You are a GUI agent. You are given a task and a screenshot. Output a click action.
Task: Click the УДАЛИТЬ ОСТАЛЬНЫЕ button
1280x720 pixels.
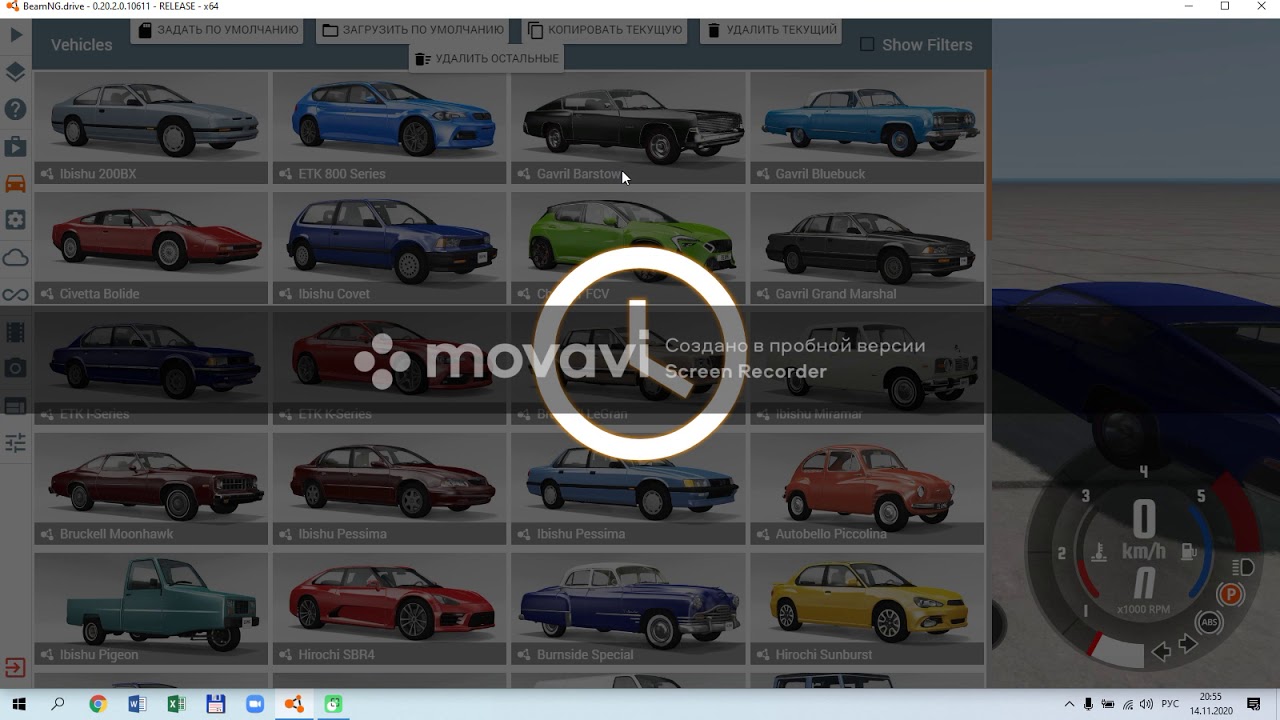(486, 58)
